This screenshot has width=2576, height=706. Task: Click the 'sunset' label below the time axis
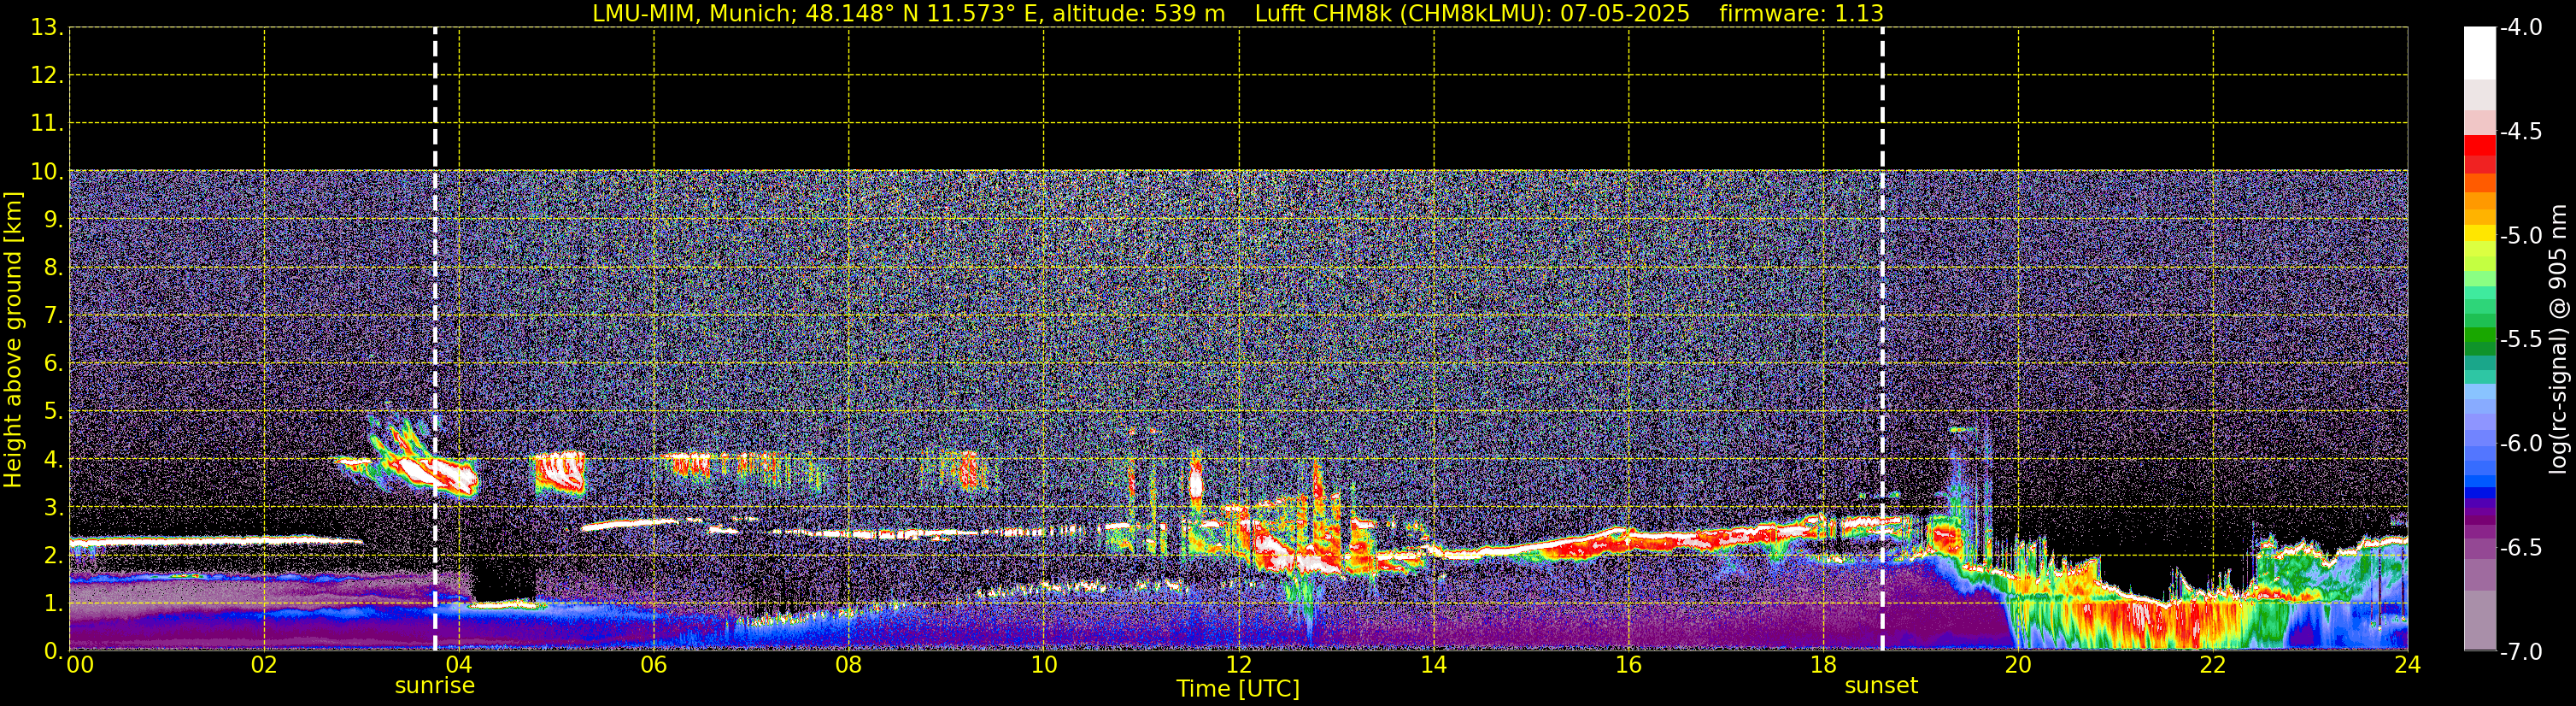point(1881,686)
